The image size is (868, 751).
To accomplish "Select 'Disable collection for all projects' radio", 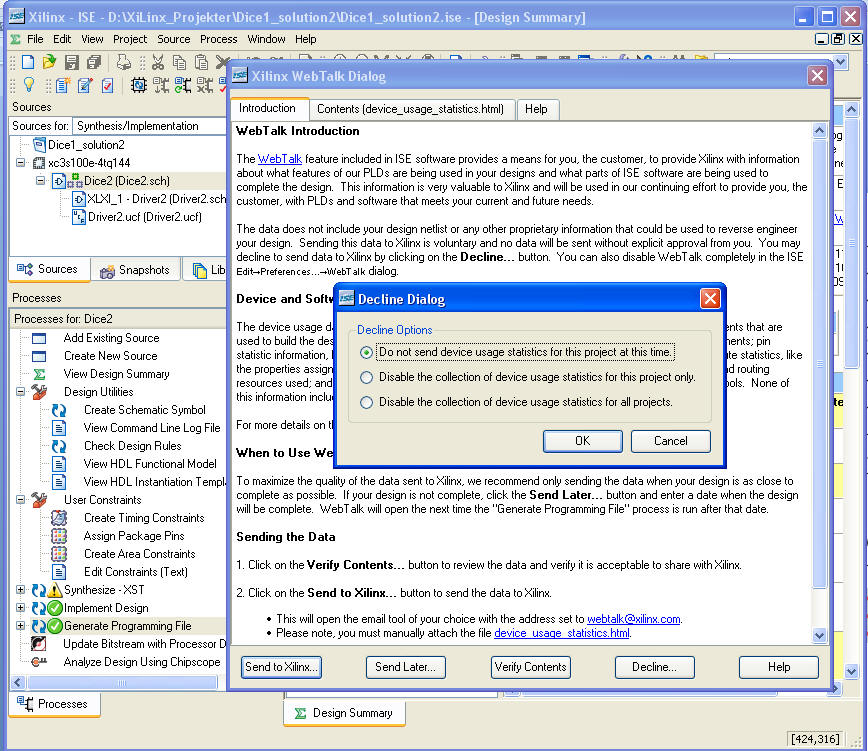I will 366,402.
